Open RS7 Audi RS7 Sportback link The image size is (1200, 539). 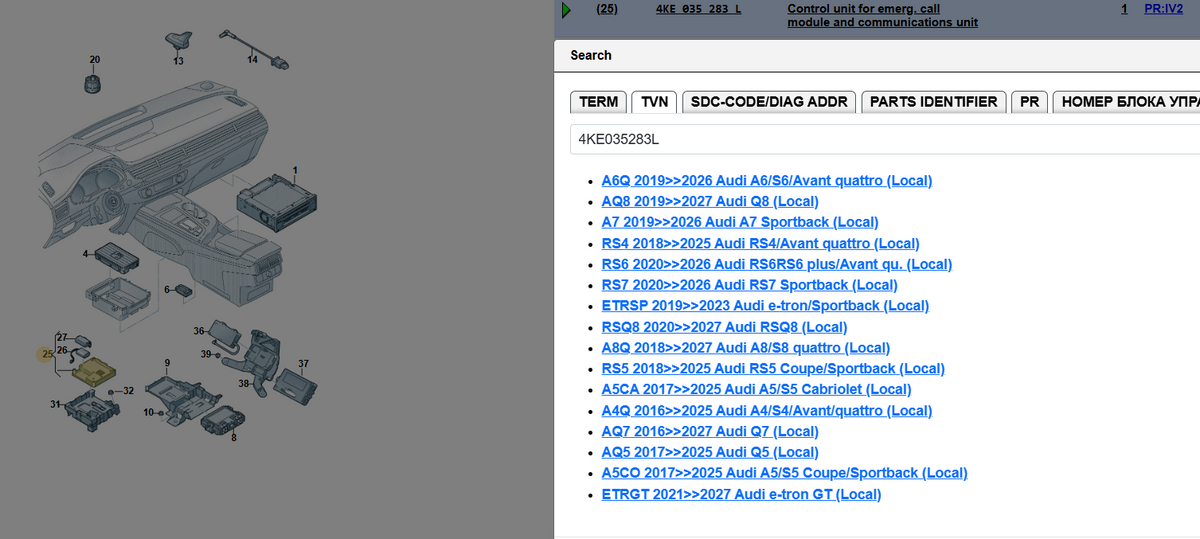point(750,285)
